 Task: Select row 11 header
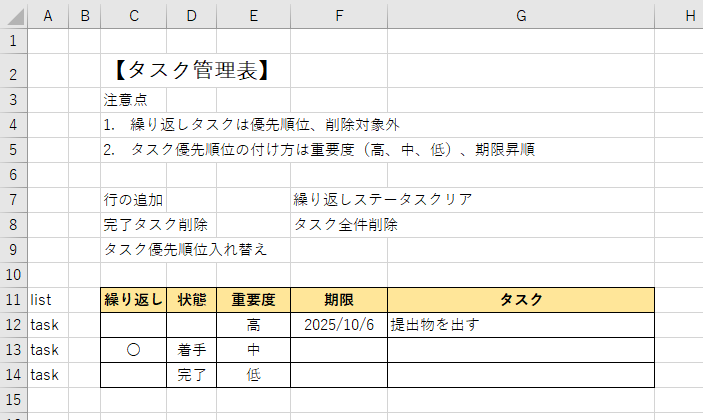pos(13,299)
